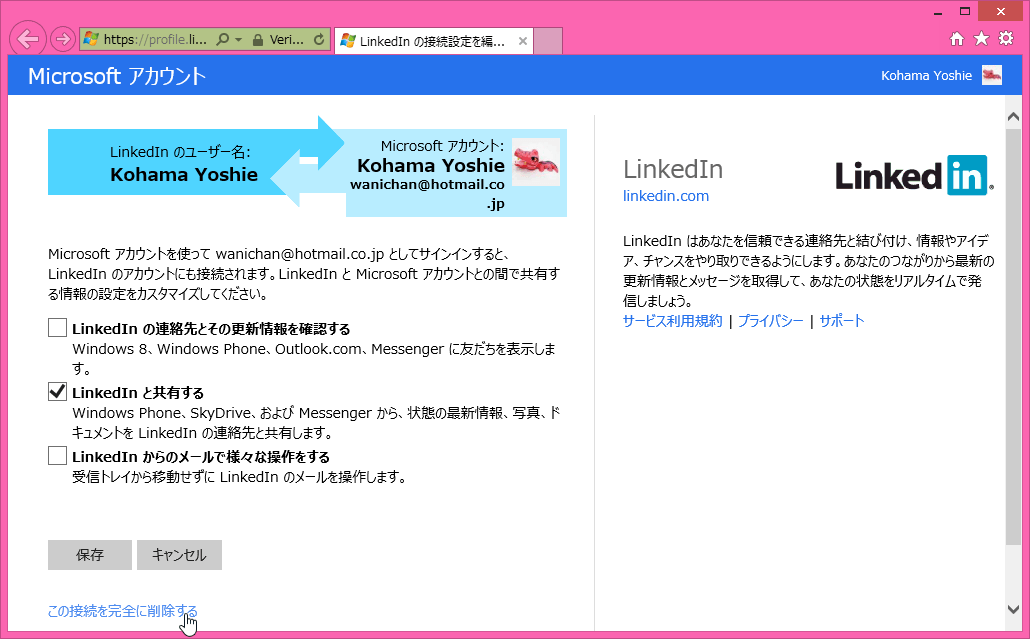
Task: Click the LinkedIn heading text above linkedin.com
Action: click(673, 169)
